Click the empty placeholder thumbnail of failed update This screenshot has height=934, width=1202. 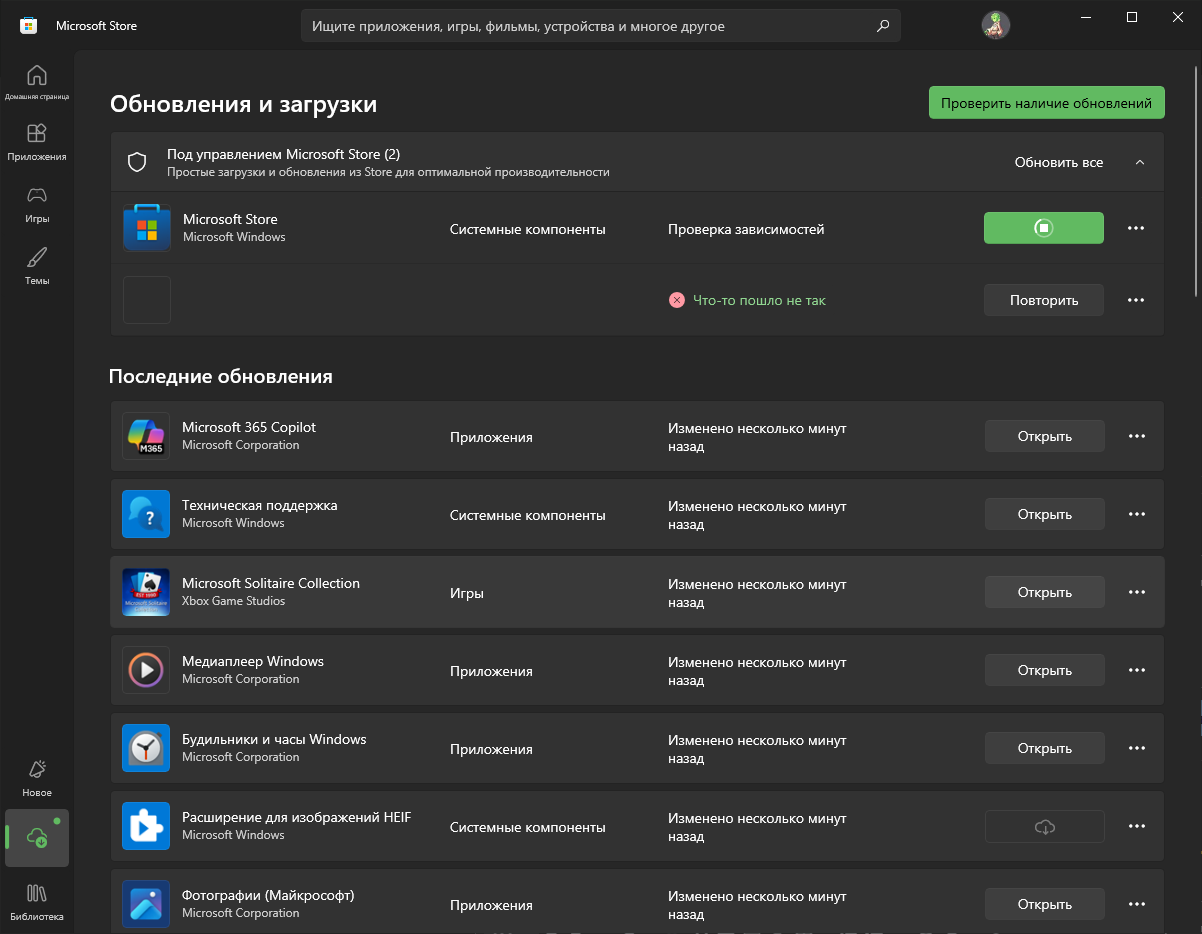coord(147,300)
